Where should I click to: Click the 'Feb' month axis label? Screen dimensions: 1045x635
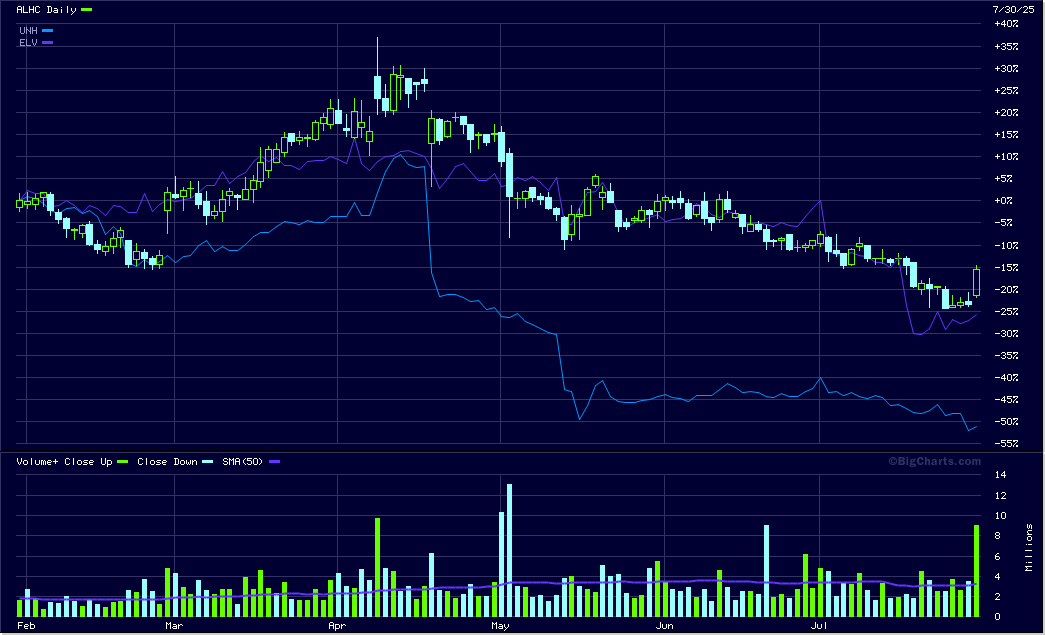[x=25, y=626]
